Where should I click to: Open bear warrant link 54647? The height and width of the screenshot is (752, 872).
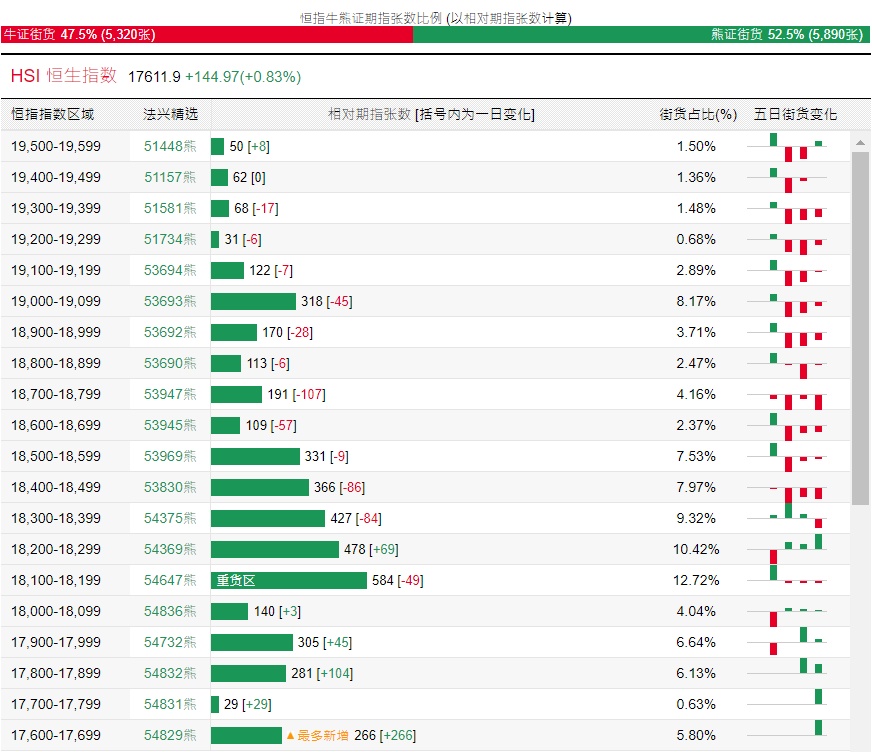click(x=170, y=580)
